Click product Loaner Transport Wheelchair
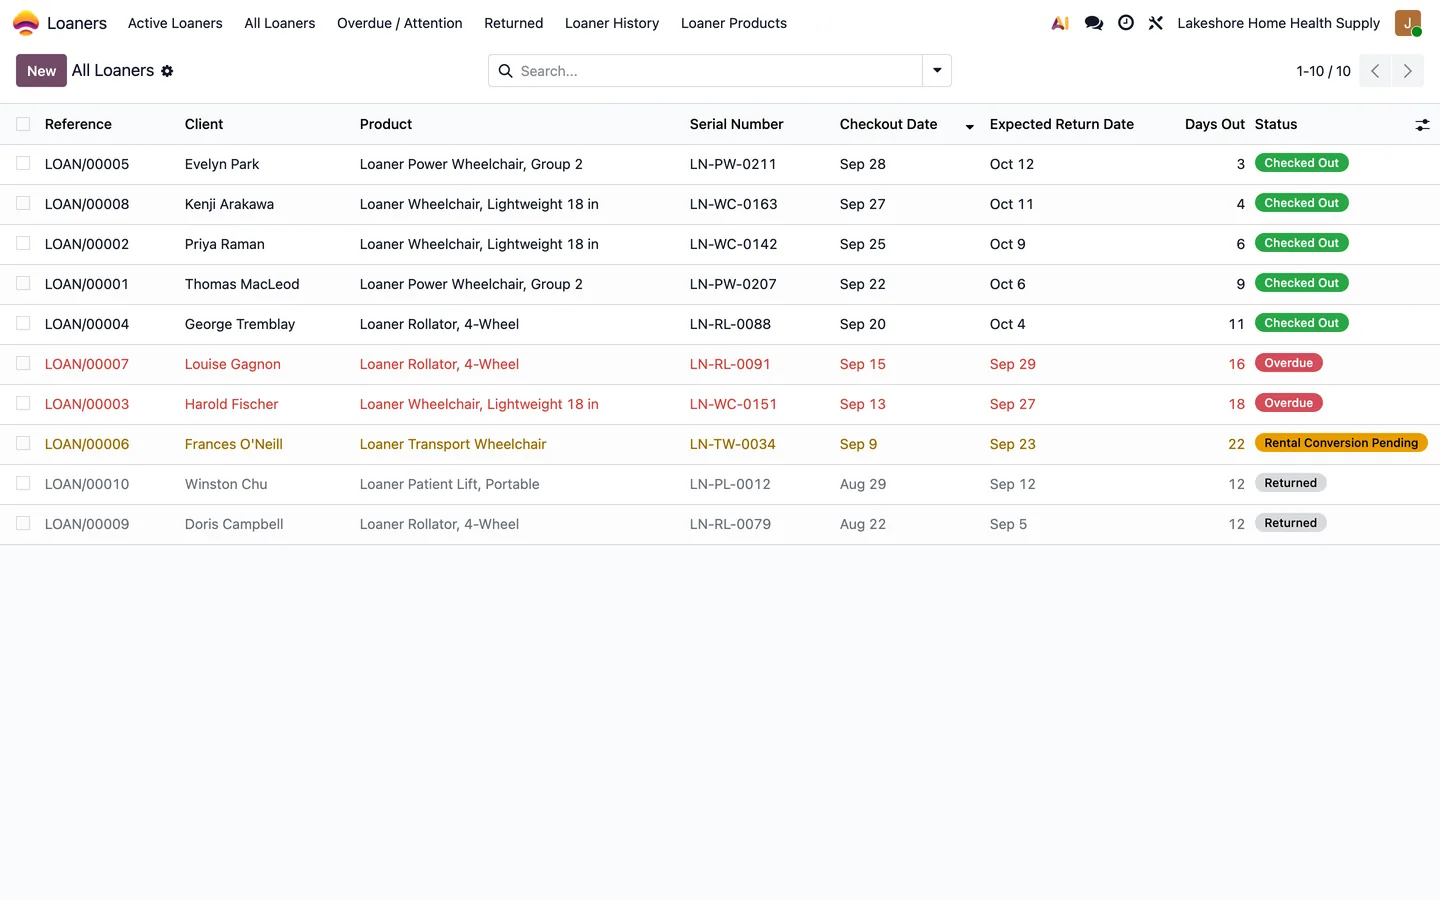 click(452, 444)
